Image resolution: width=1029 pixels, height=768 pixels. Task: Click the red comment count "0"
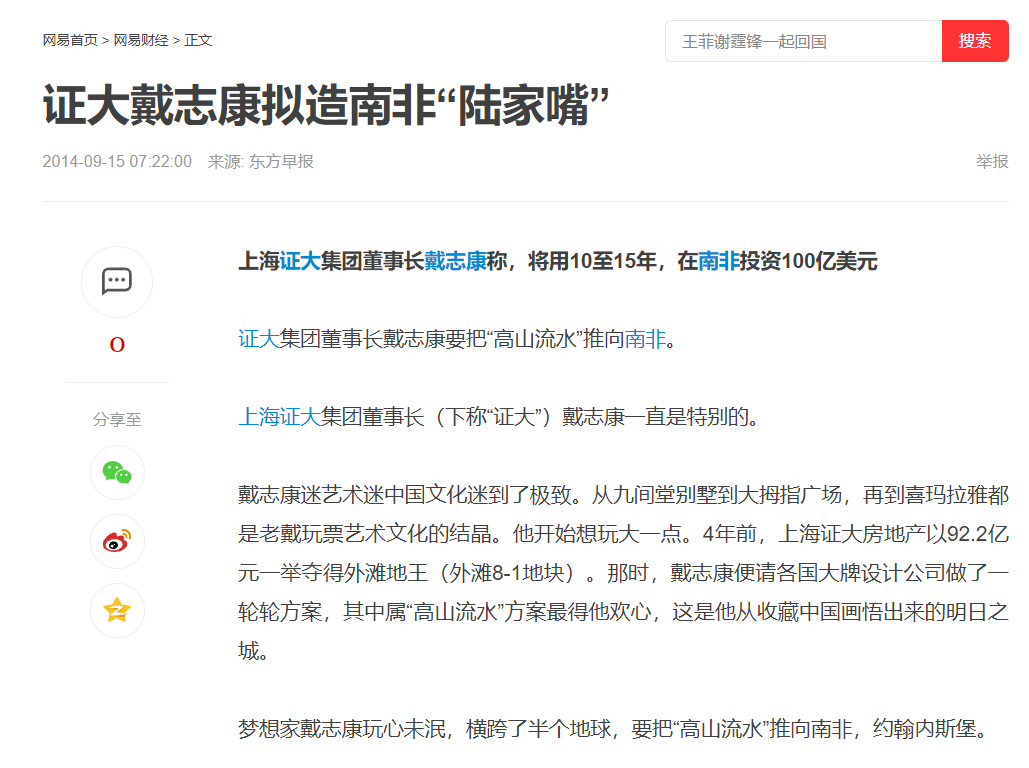(x=117, y=344)
